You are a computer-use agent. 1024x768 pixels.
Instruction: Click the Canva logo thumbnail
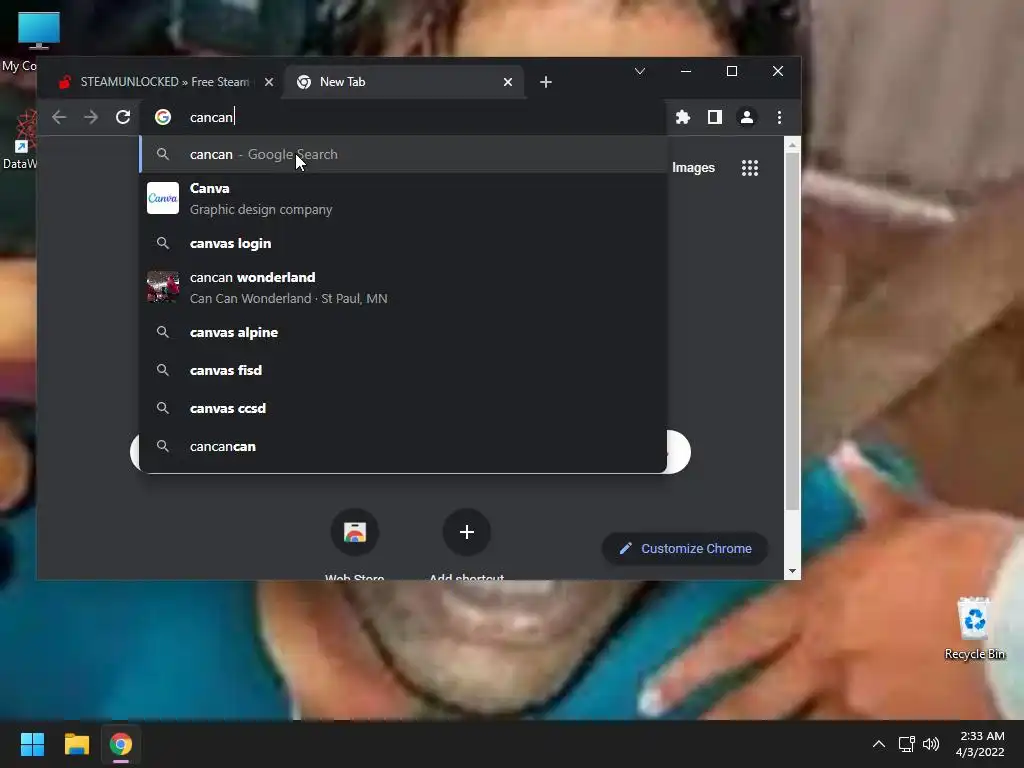point(163,198)
